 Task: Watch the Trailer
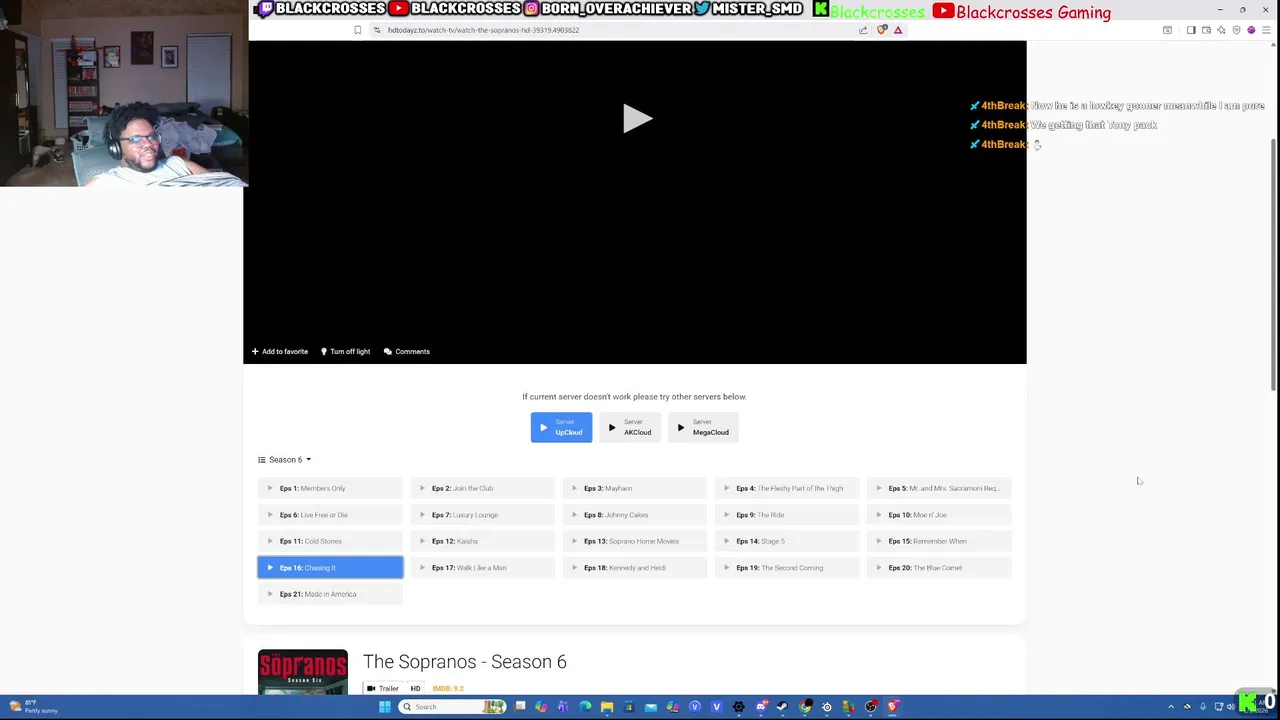coord(382,688)
